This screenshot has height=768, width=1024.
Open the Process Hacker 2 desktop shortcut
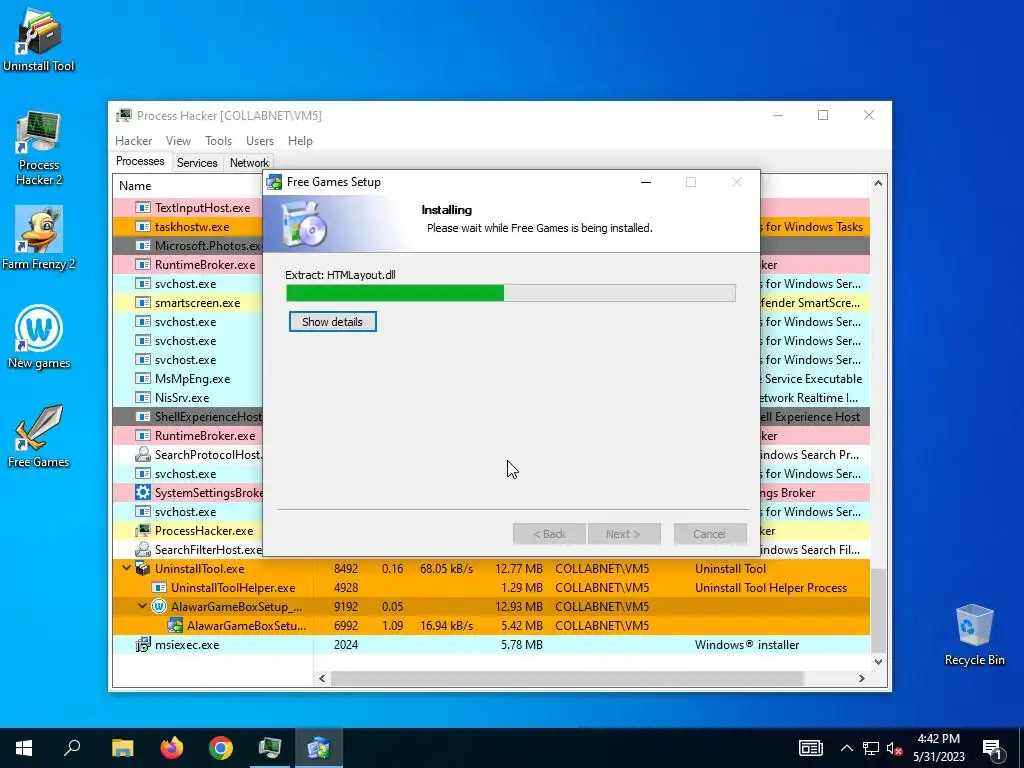pos(39,148)
